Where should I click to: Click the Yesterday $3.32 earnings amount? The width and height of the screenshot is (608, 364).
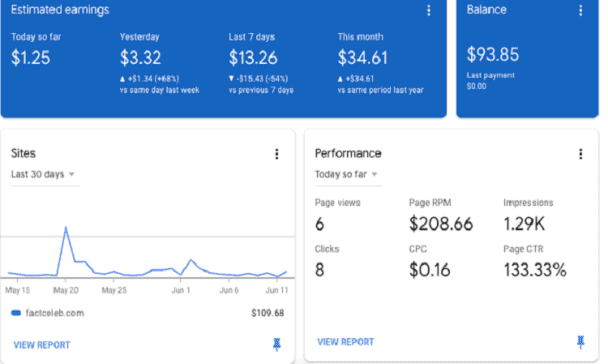click(x=140, y=58)
